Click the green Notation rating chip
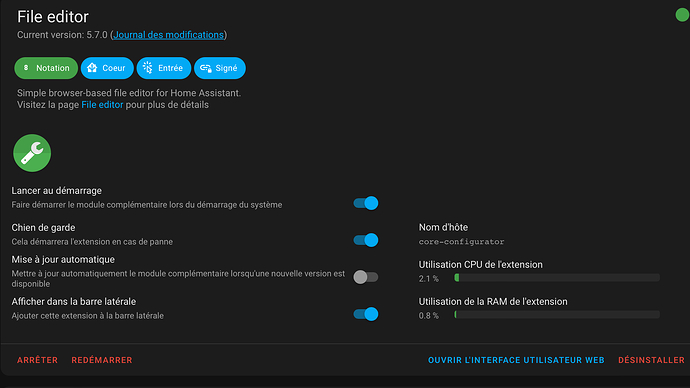Image resolution: width=690 pixels, height=388 pixels. point(46,68)
